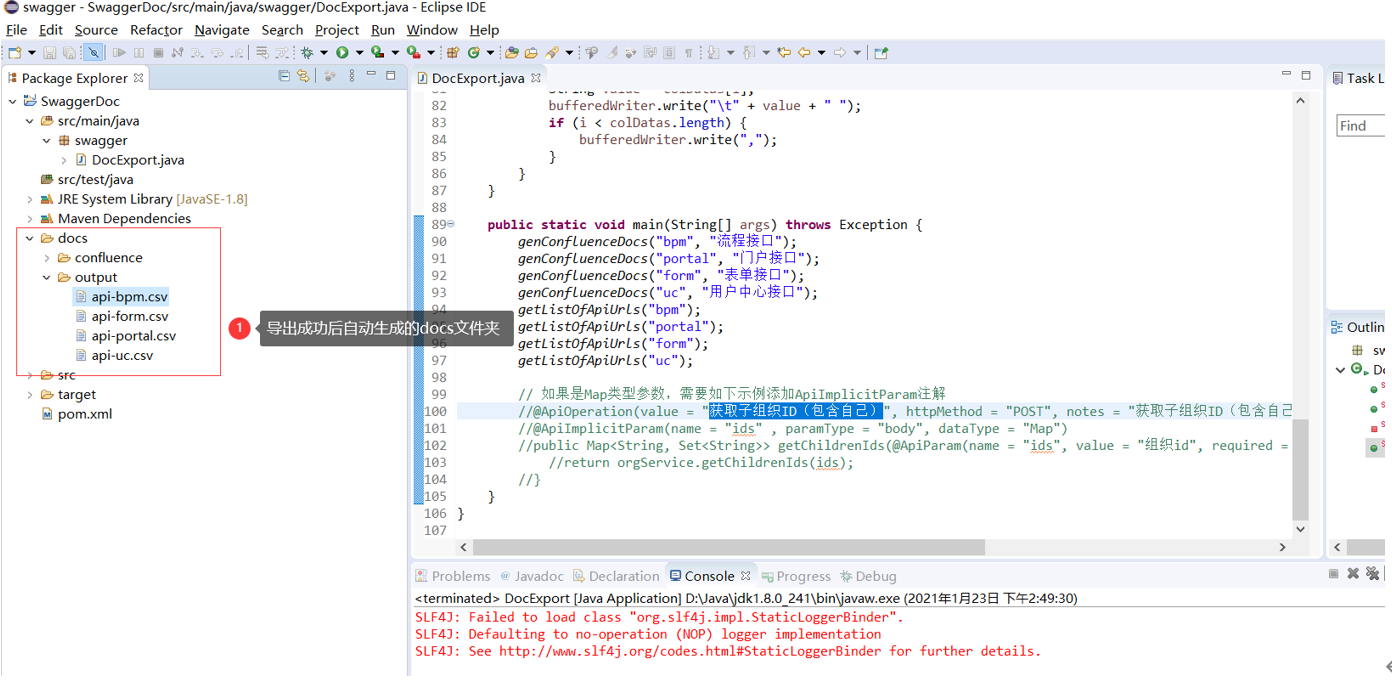Click the Last Edit Location arrow icon
Viewport: 1392px width, 687px height.
coord(784,53)
